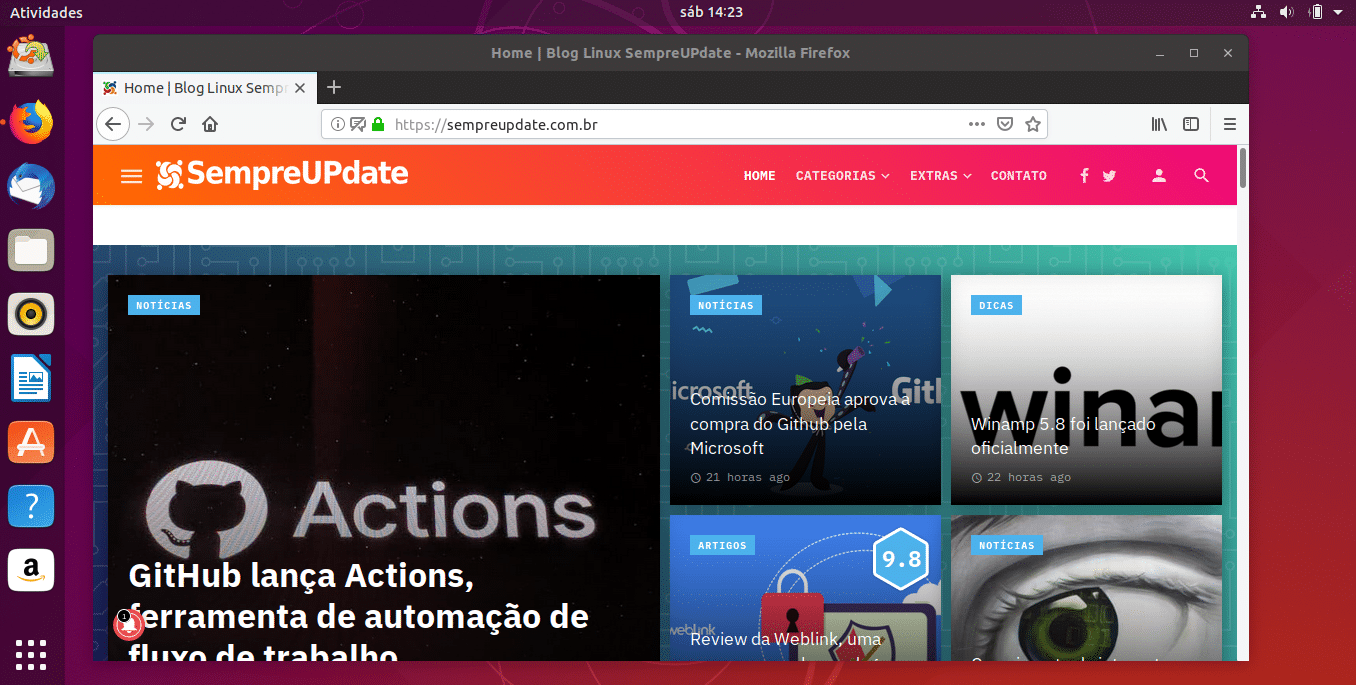Show site information icon in URL bar

click(x=338, y=124)
